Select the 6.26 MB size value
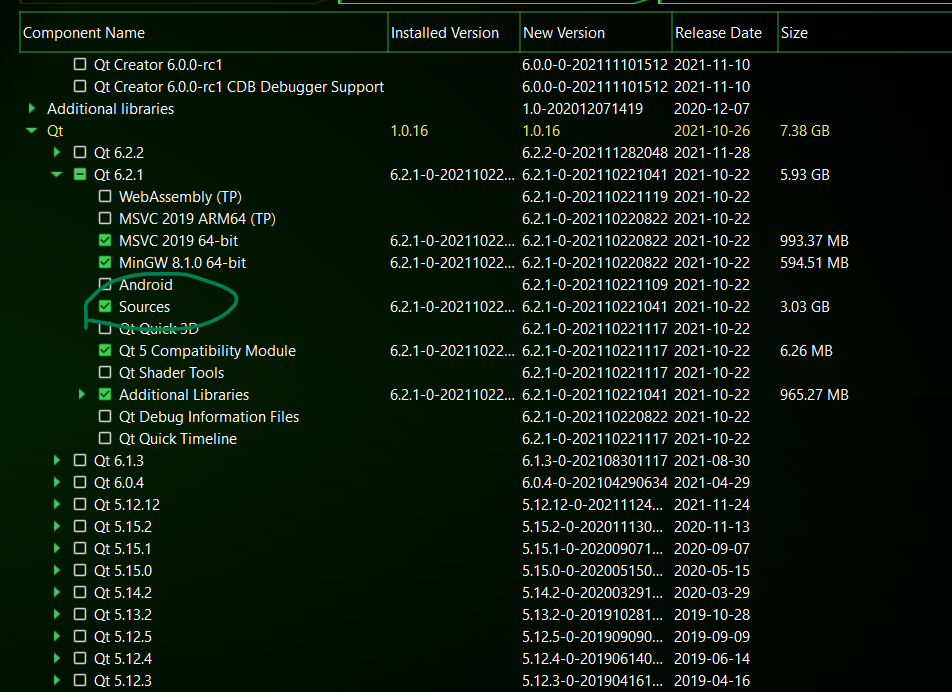 point(806,351)
